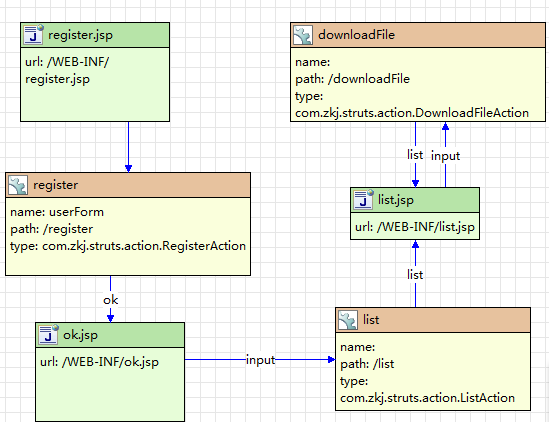This screenshot has width=549, height=422.
Task: Click 'url: /WEB-INF/ok.jsp' text
Action: click(99, 362)
